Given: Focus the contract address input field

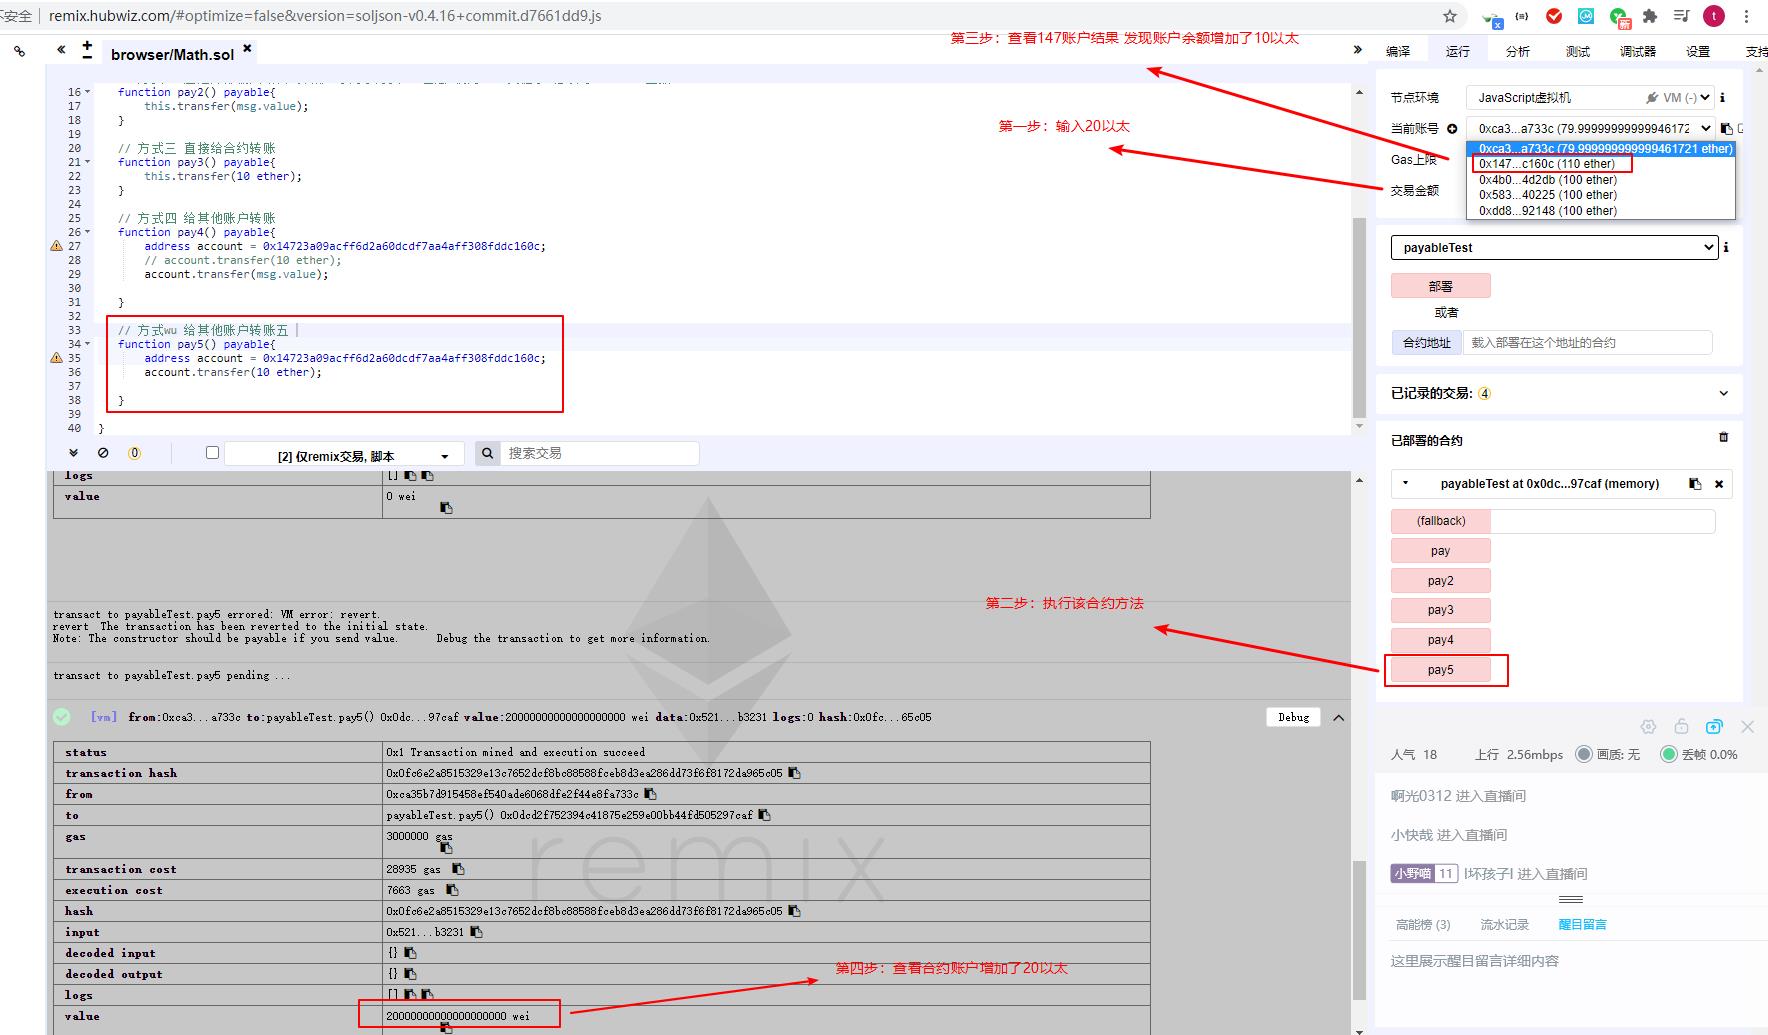Looking at the screenshot, I should tap(1588, 343).
